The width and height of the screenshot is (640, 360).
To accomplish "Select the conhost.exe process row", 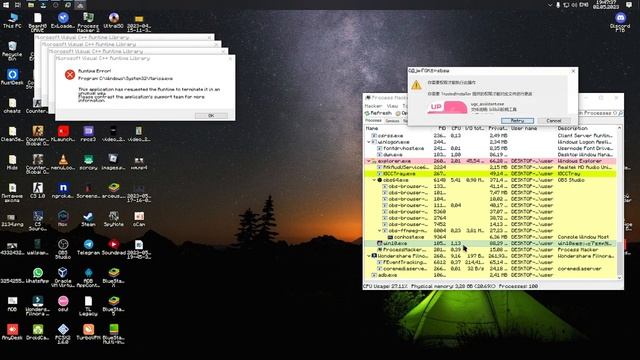I will pos(490,237).
